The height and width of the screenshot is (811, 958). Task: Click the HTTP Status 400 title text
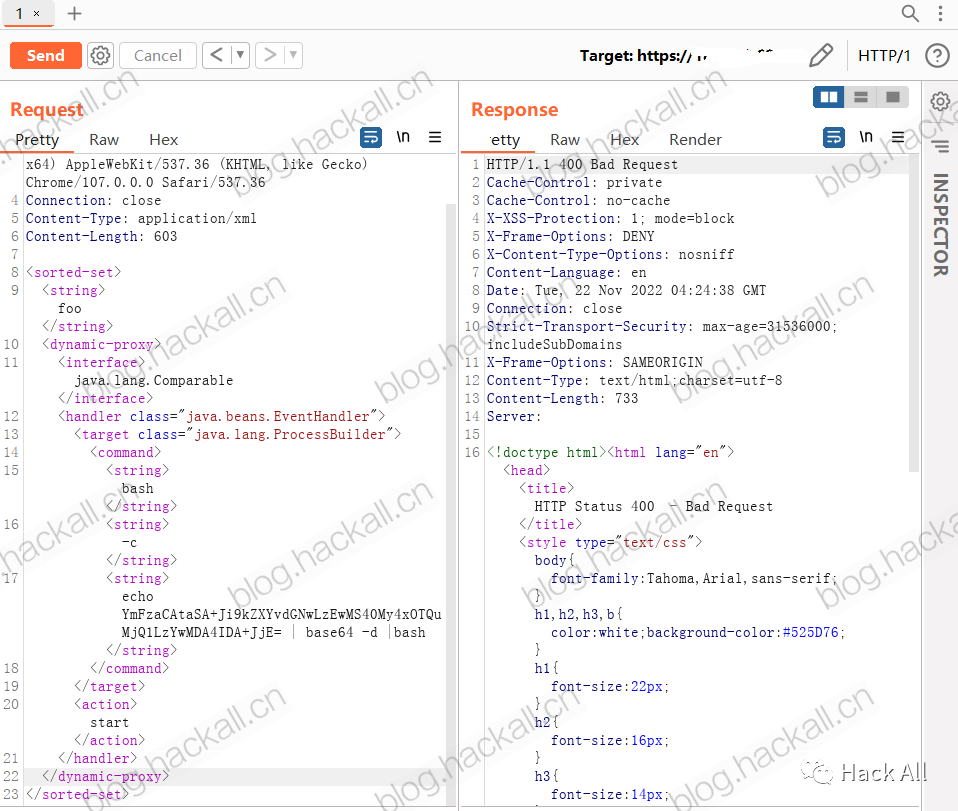pyautogui.click(x=653, y=507)
